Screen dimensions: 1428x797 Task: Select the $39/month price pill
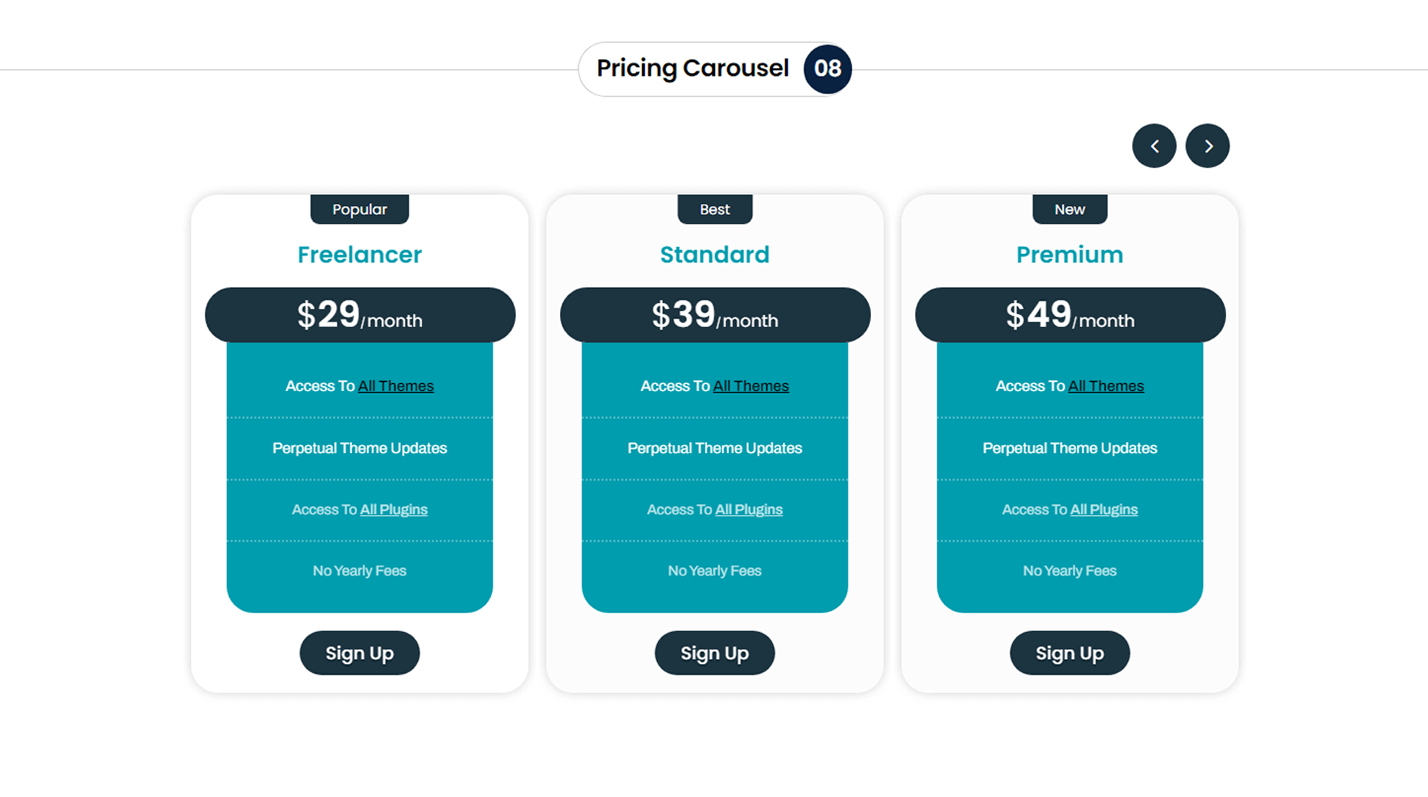[x=714, y=315]
